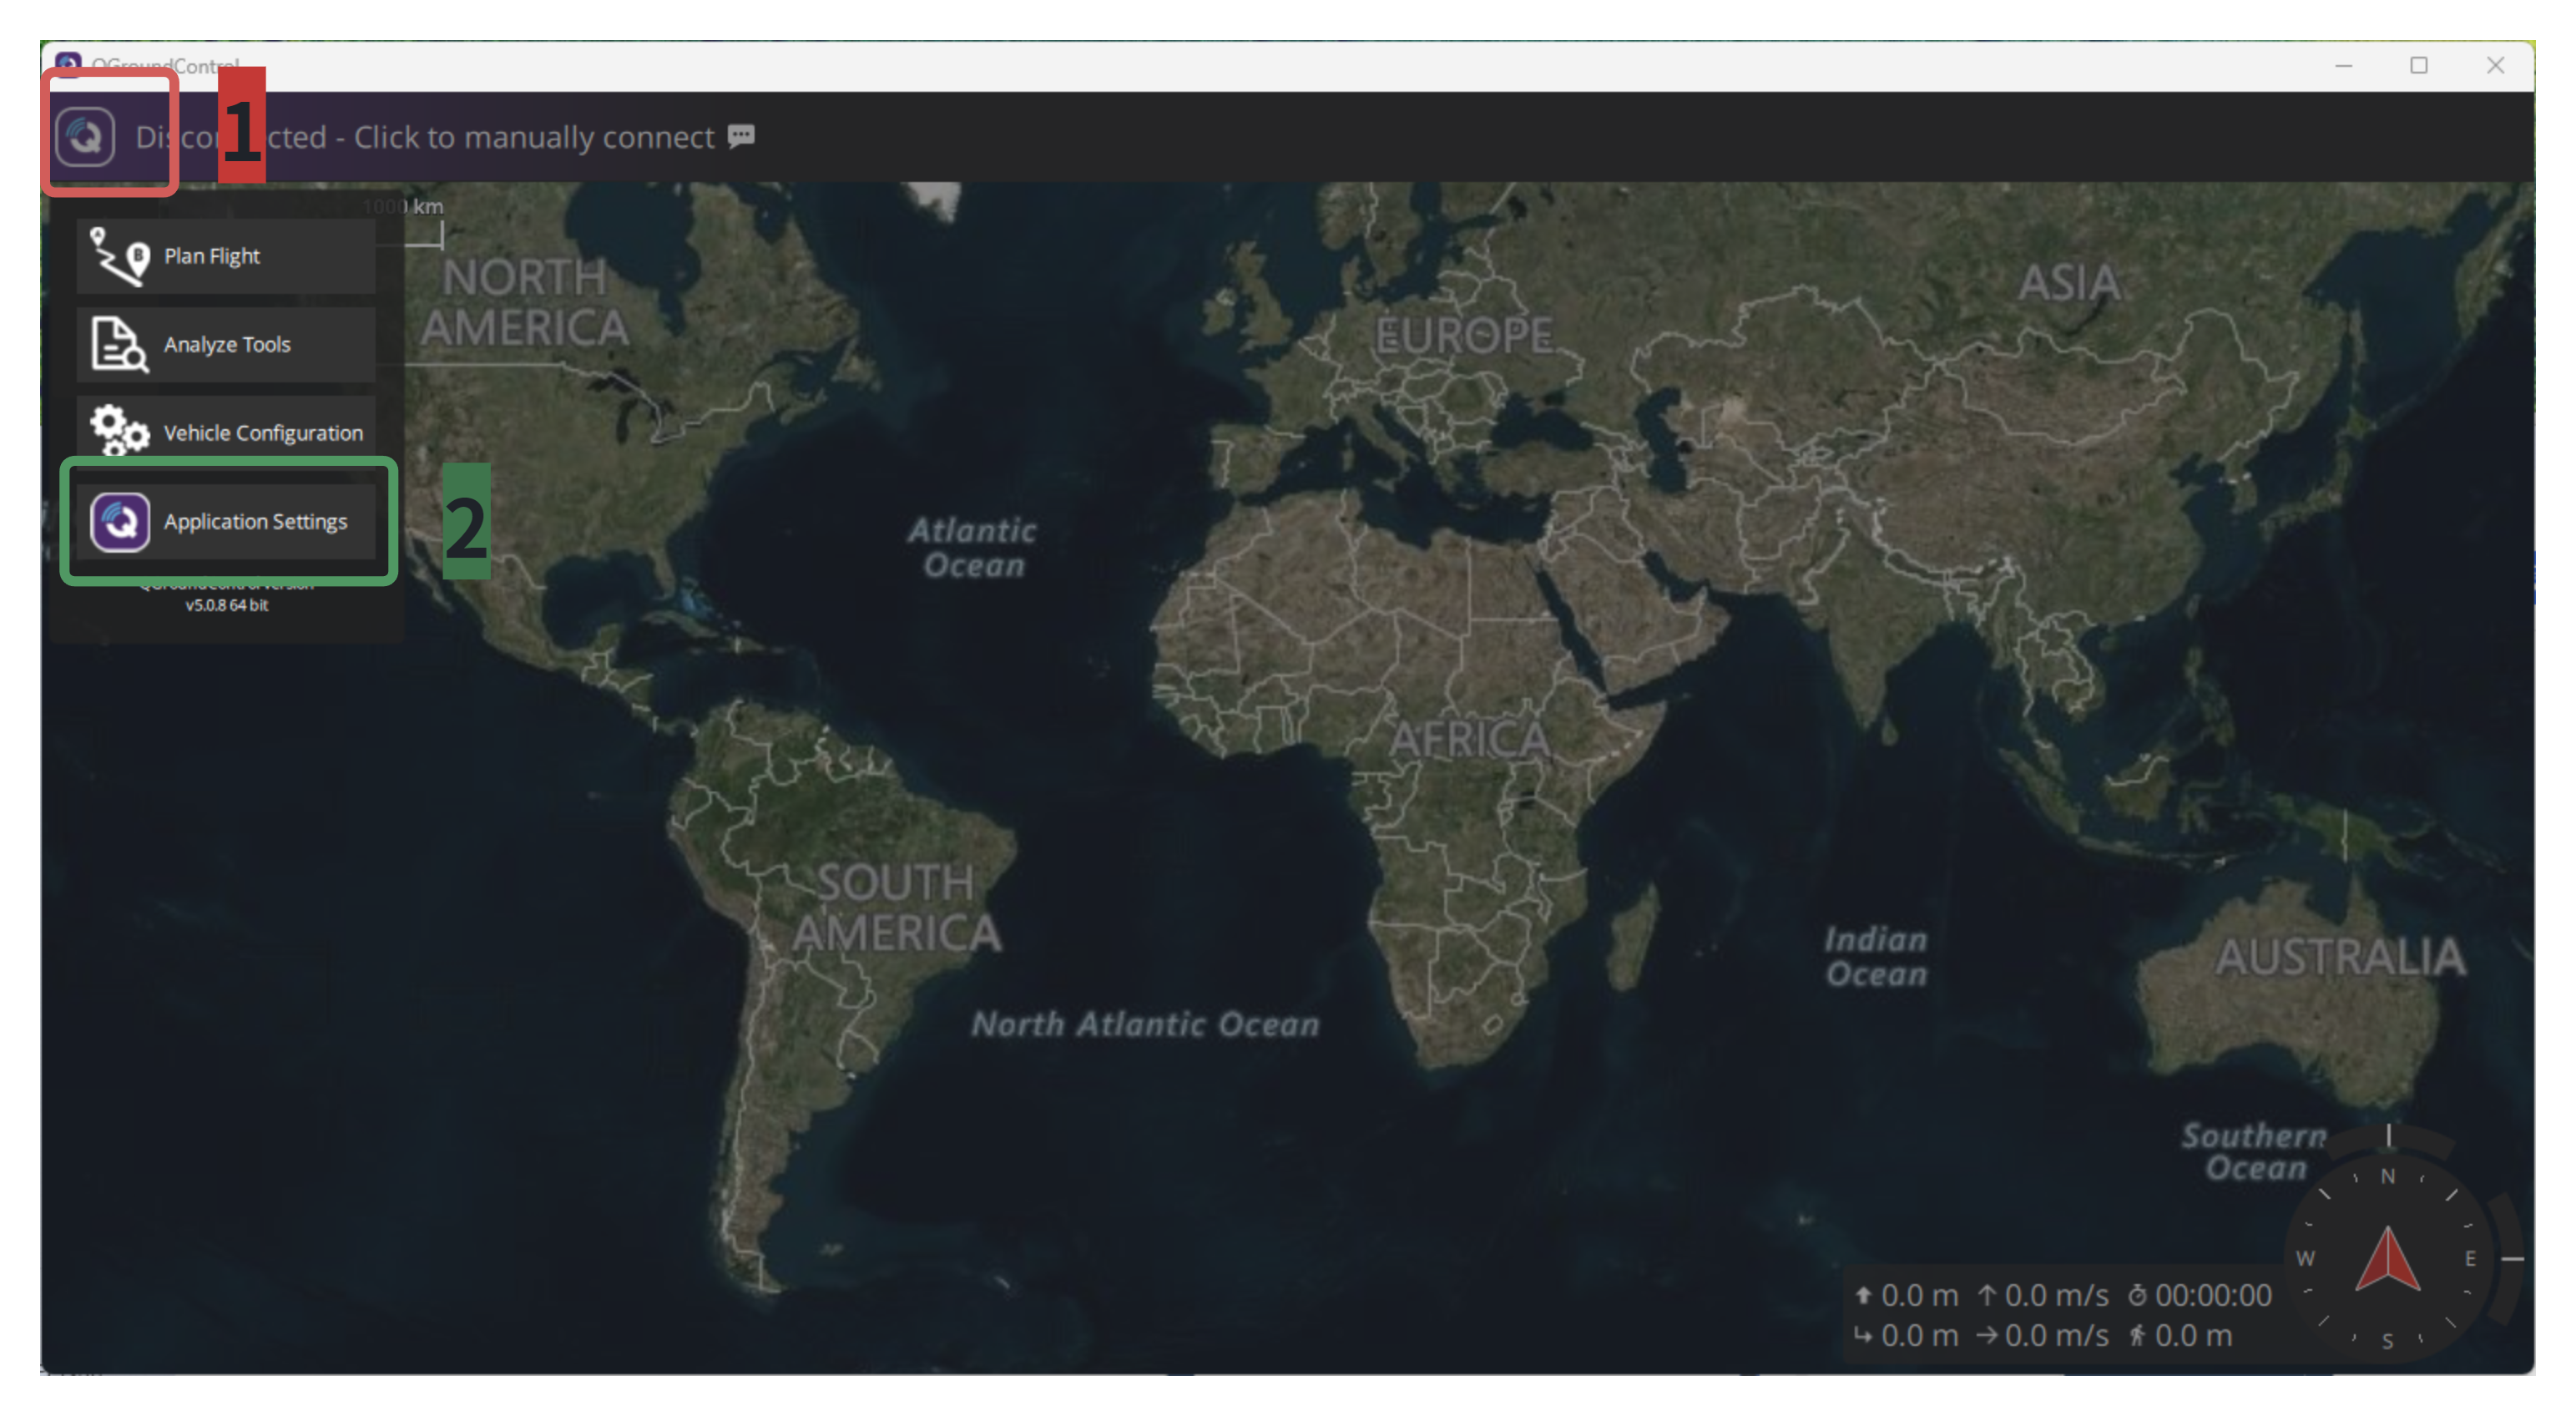2576x1416 pixels.
Task: Click the ASIA map label
Action: (x=2069, y=282)
